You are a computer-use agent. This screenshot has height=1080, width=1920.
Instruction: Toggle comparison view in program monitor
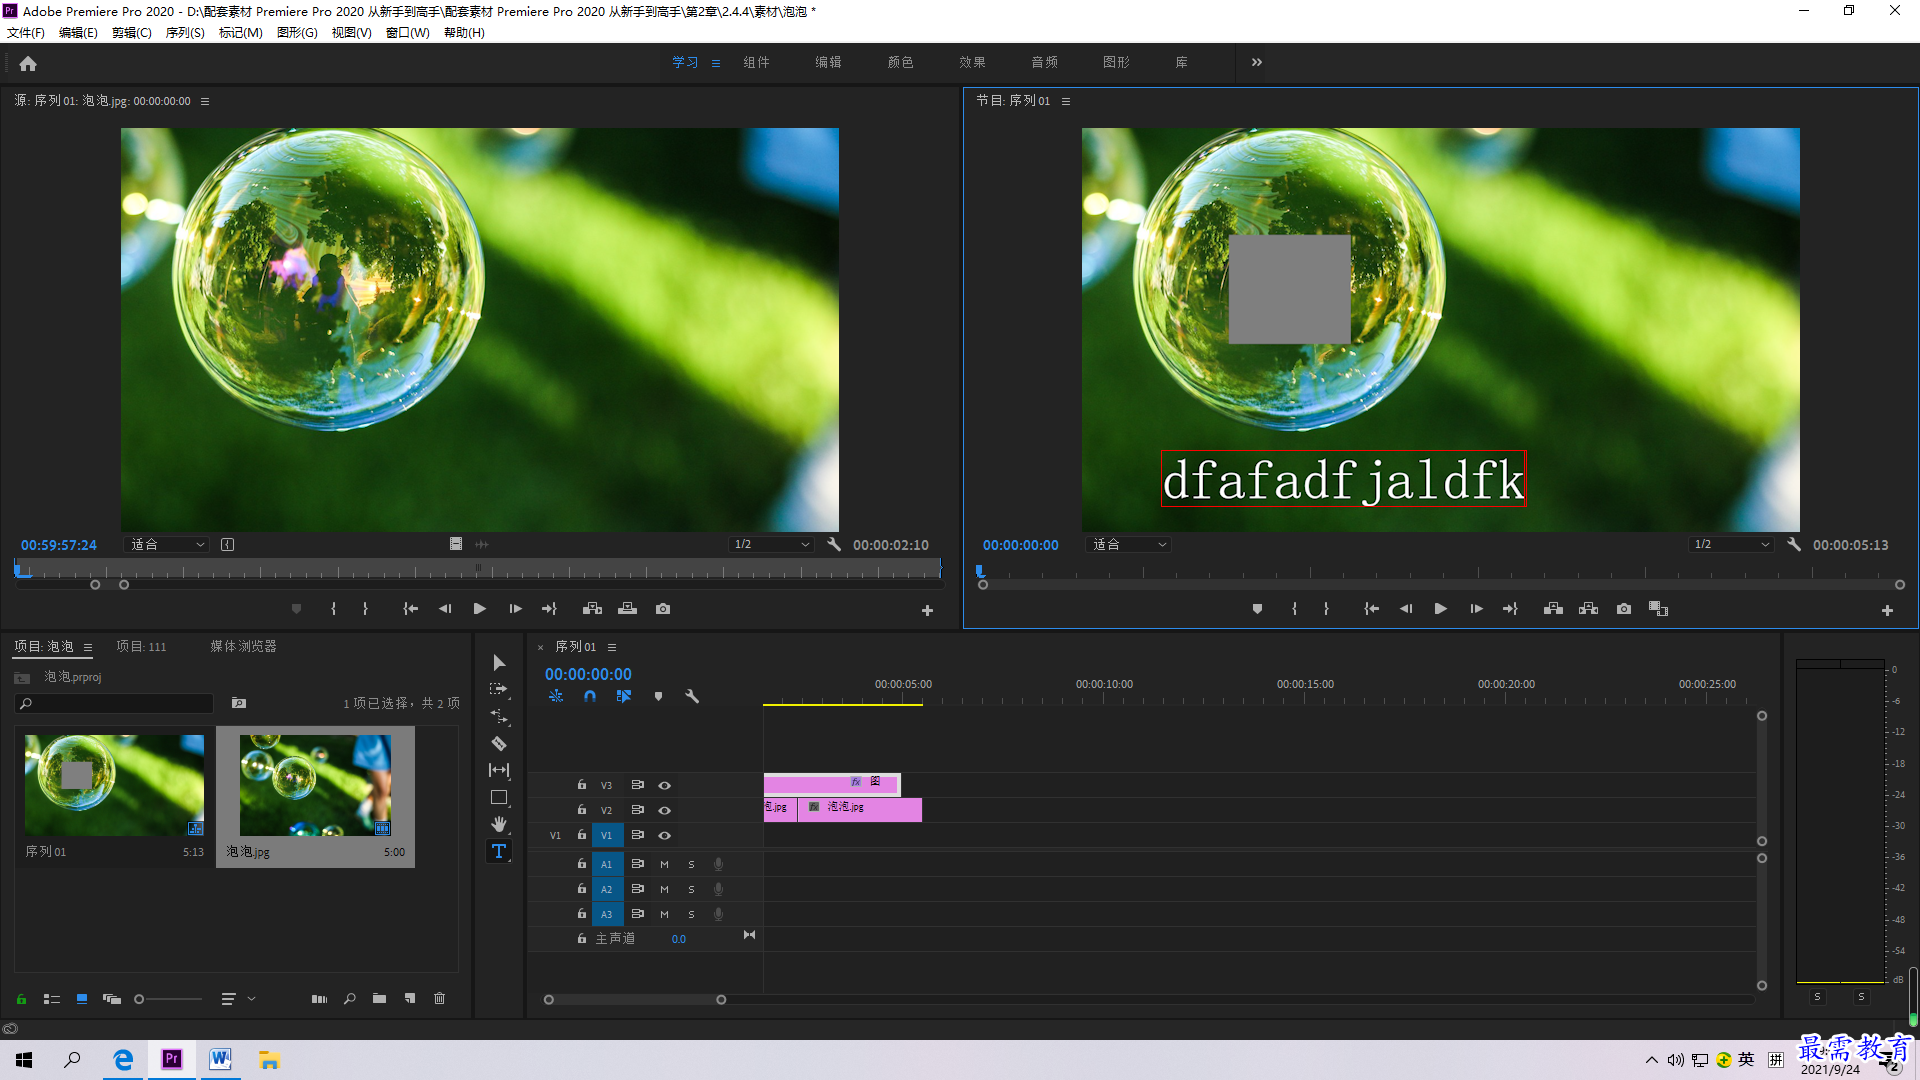[x=1658, y=609]
